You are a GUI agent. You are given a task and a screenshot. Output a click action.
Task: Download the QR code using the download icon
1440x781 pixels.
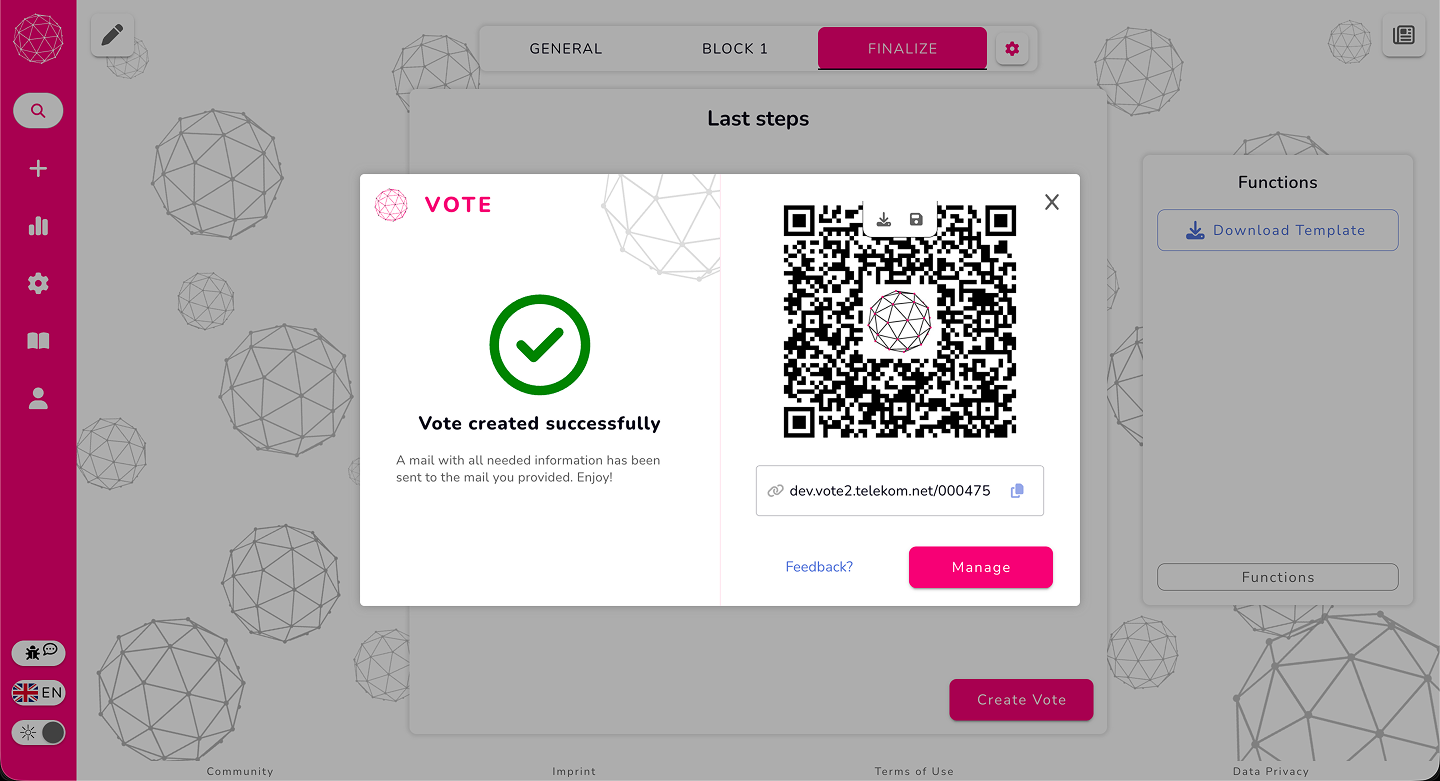[884, 218]
